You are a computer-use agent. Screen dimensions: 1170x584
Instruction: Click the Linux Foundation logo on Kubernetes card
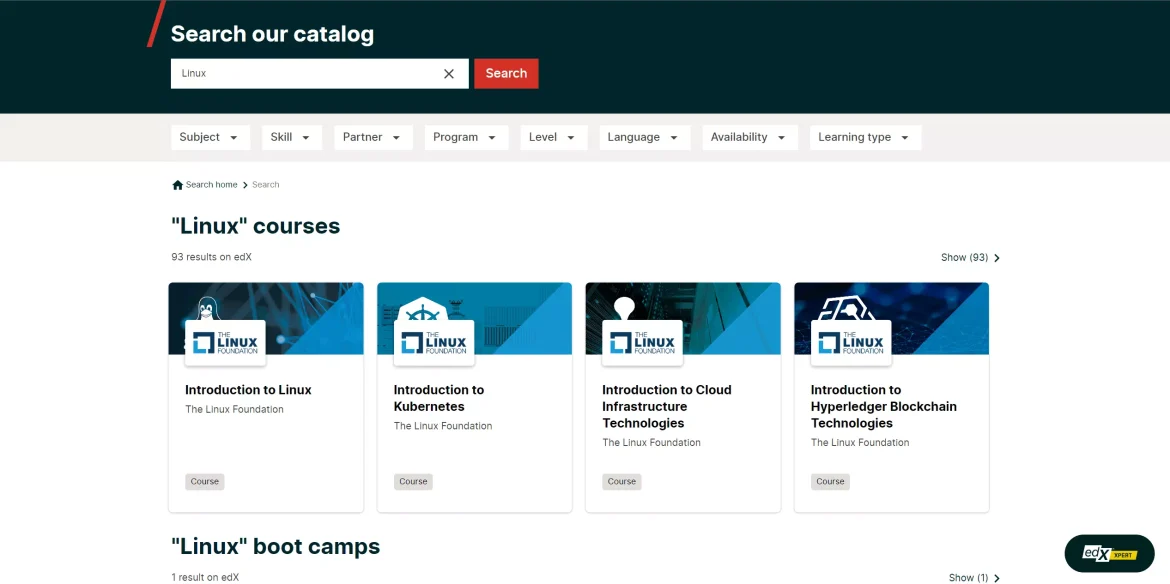coord(434,343)
